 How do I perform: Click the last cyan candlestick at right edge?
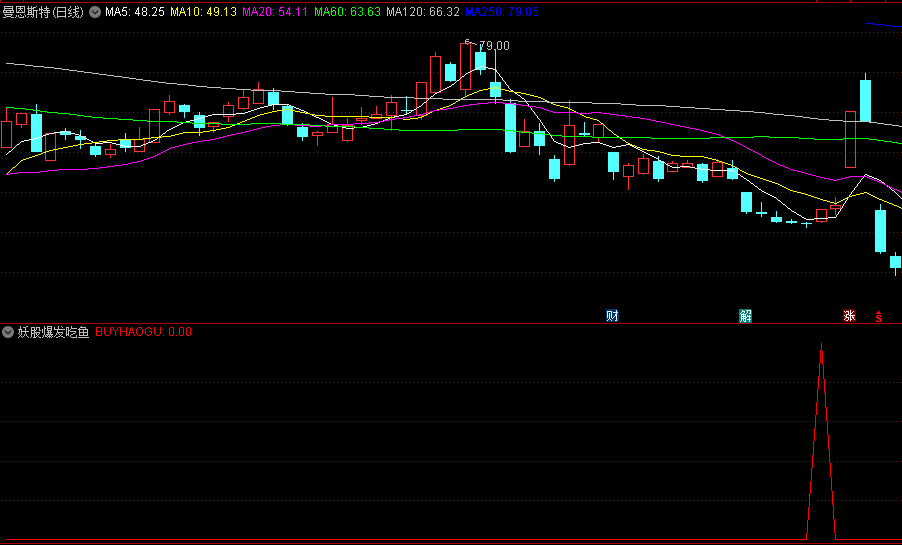pyautogui.click(x=896, y=262)
